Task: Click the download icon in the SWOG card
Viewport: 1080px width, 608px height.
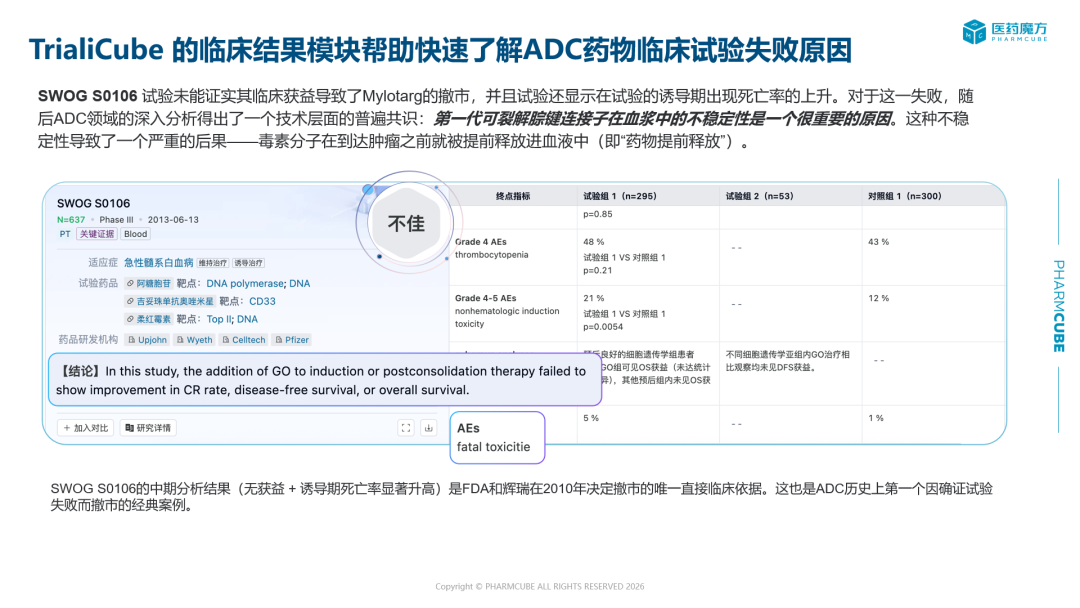Action: click(x=428, y=428)
